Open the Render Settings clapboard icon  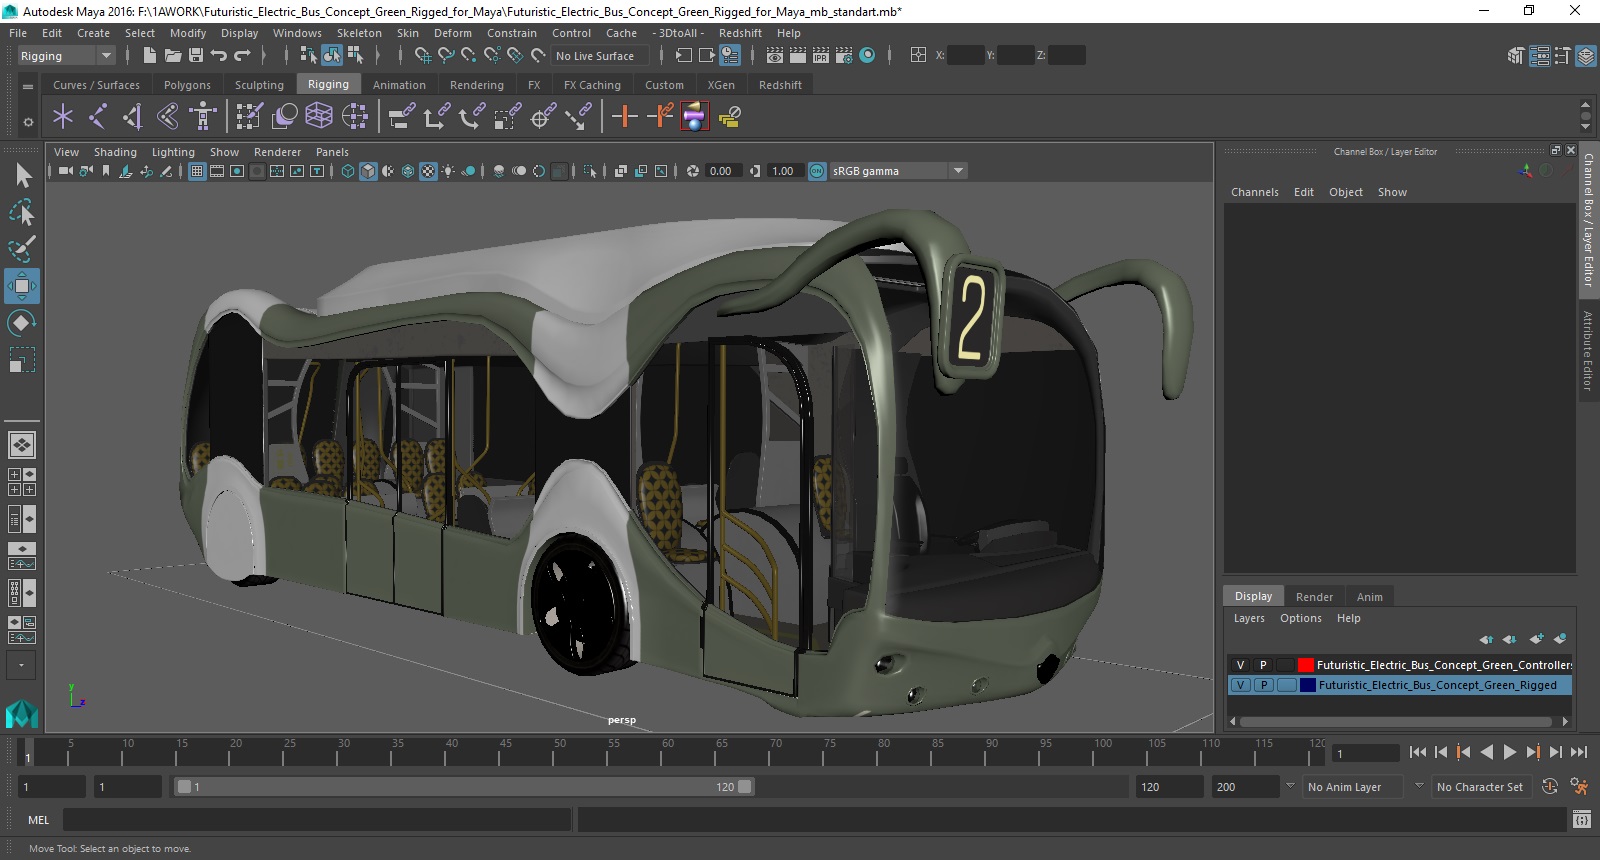click(844, 56)
